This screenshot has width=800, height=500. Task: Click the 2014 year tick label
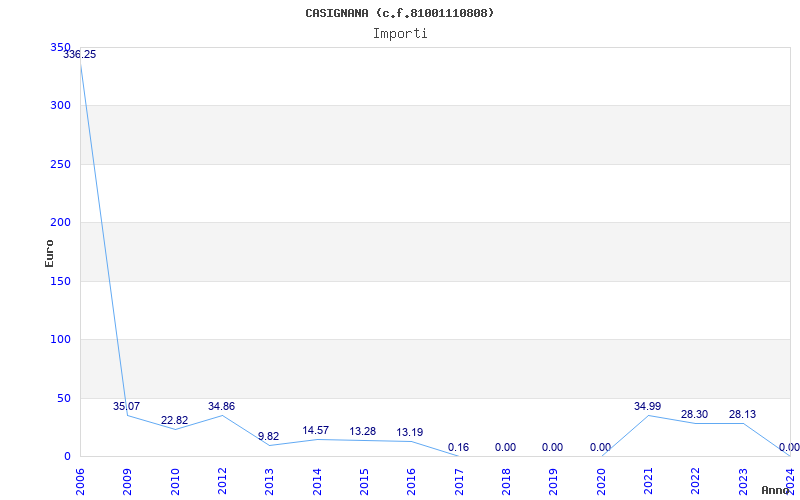point(317,482)
